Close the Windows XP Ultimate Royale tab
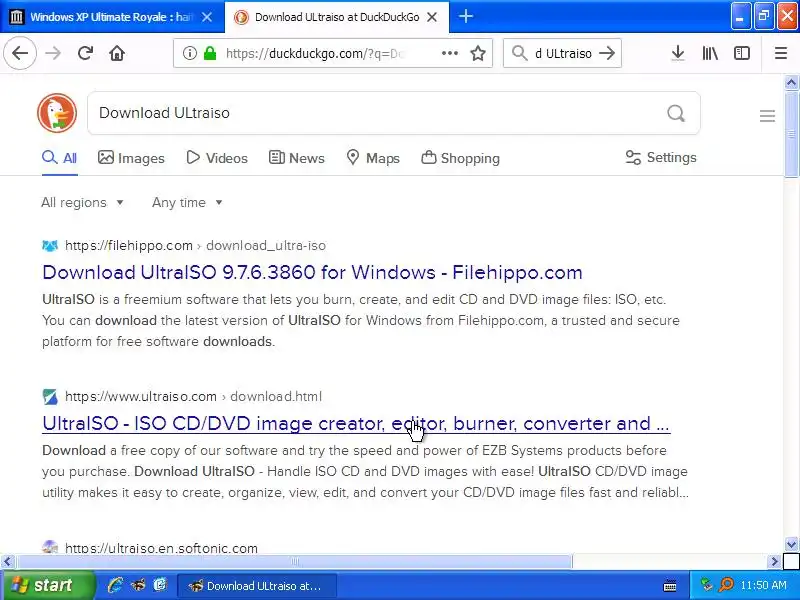 coord(207,17)
